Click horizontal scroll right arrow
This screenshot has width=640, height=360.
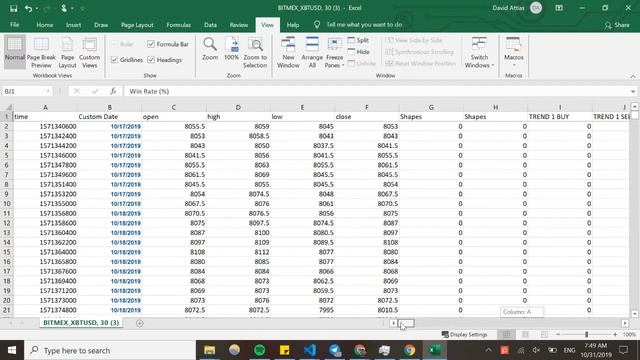tap(625, 323)
